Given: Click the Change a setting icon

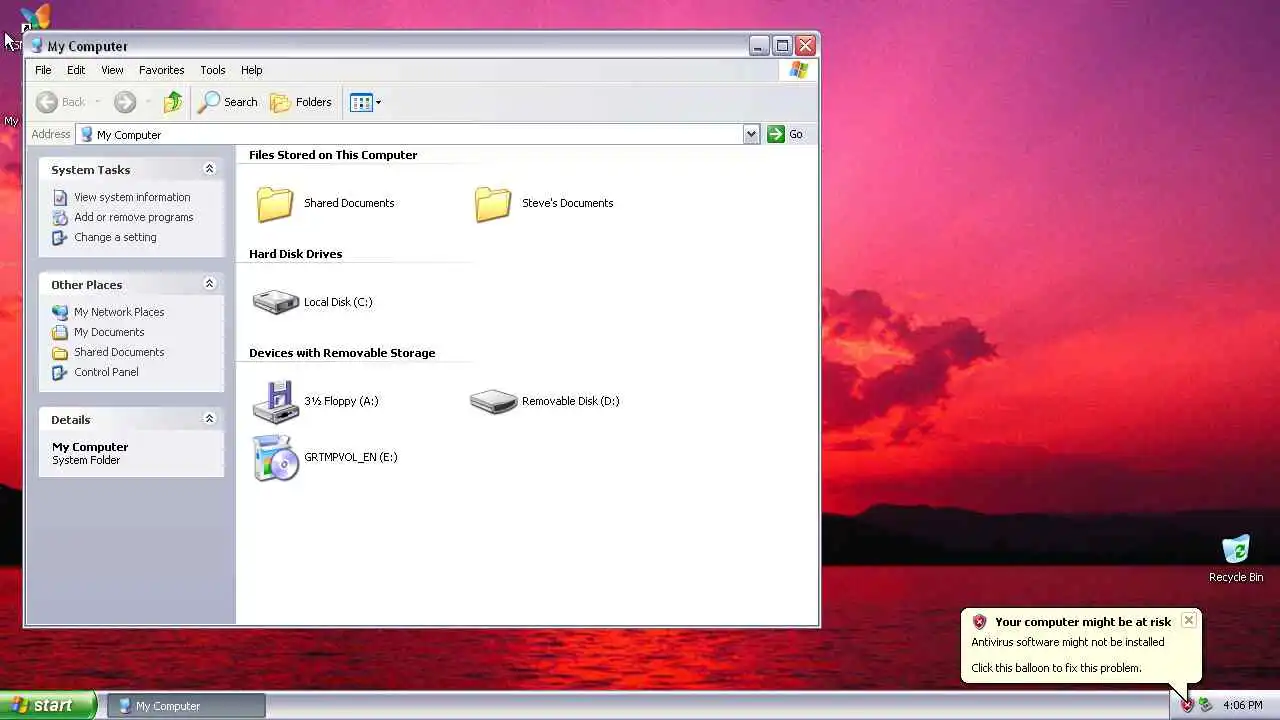Looking at the screenshot, I should pos(60,237).
